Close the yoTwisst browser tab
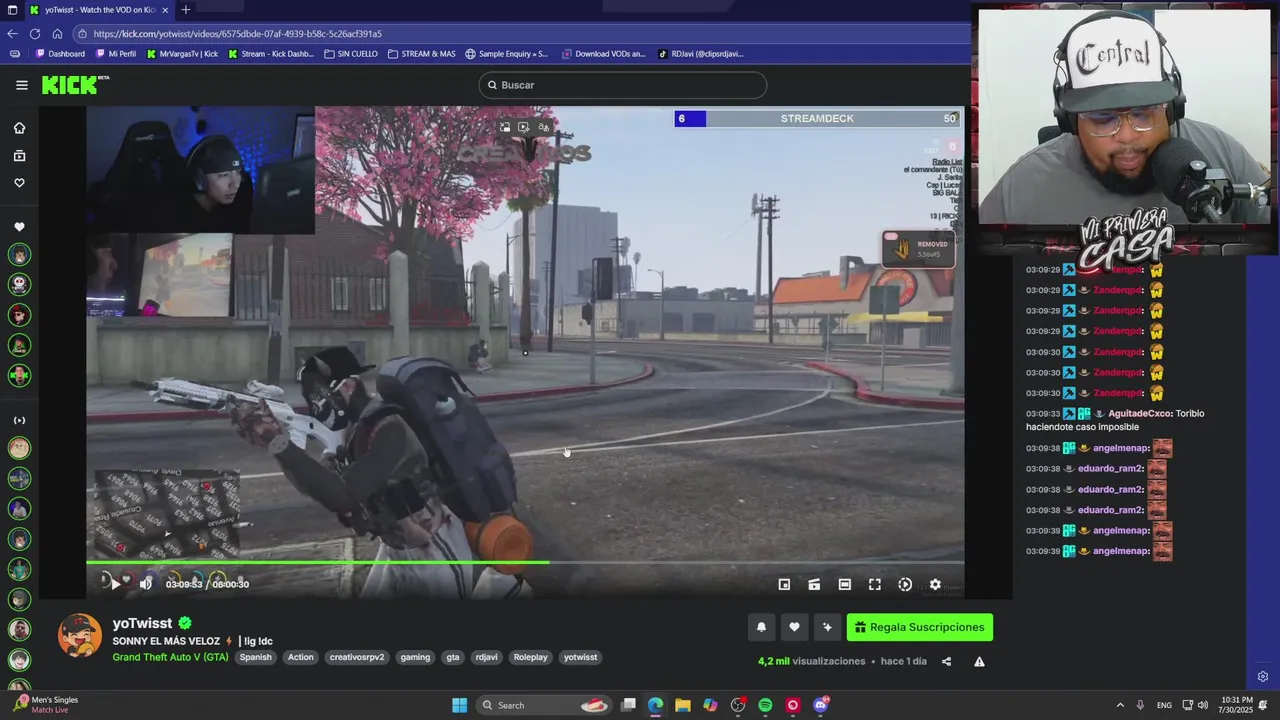Image resolution: width=1280 pixels, height=720 pixels. pos(165,10)
